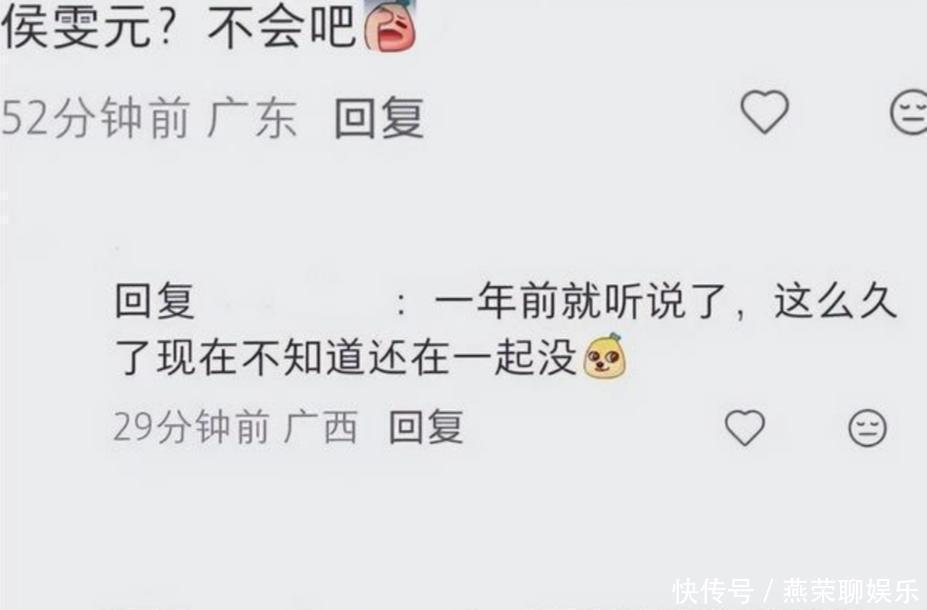Tap the dislike face icon on 广西 reply
927x610 pixels.
(867, 427)
